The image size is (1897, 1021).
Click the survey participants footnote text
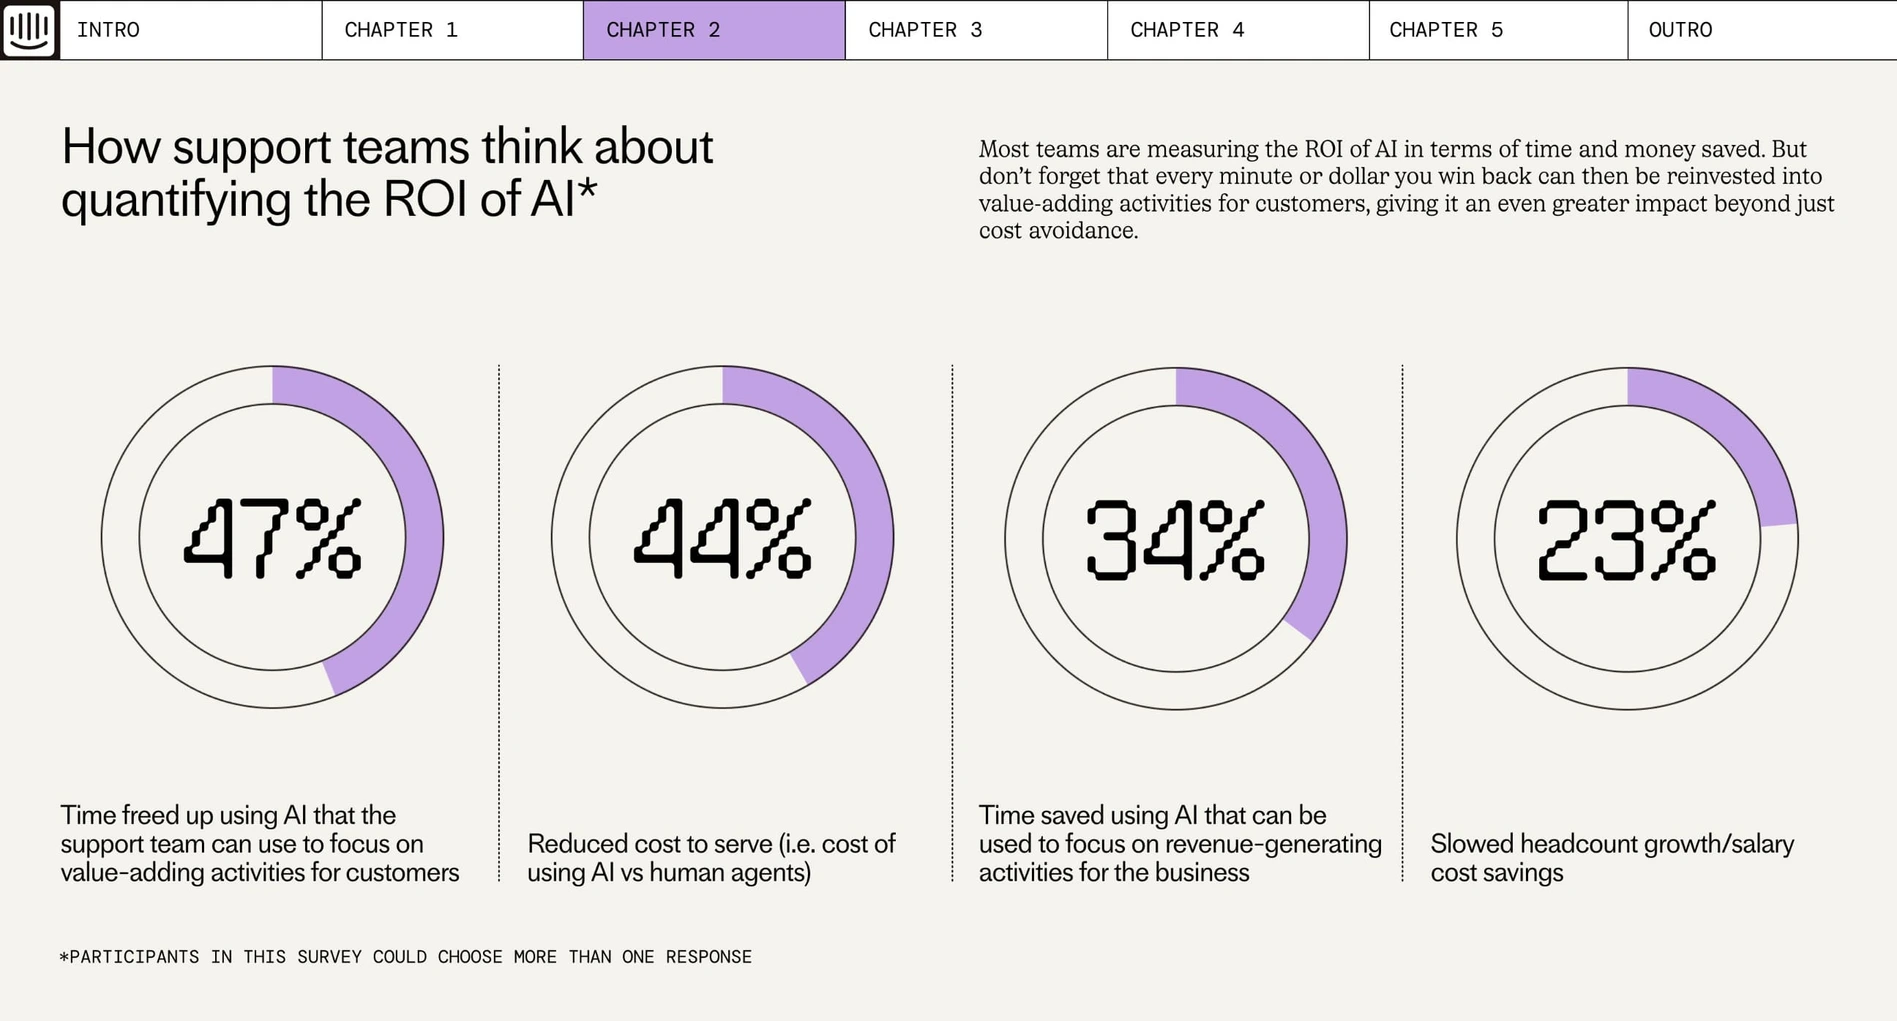pos(406,957)
